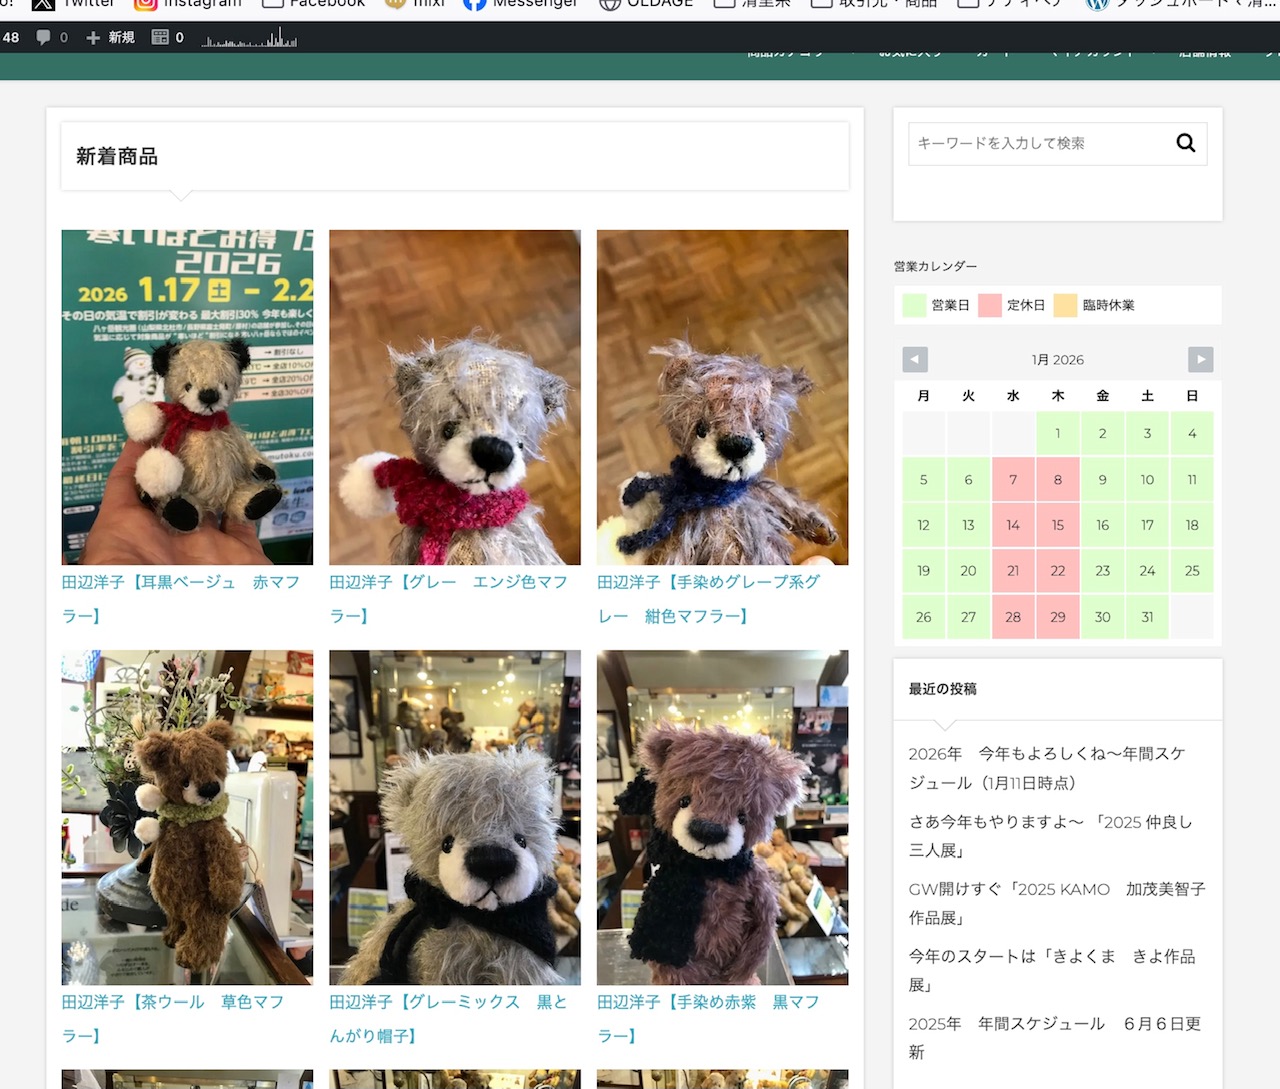Screen dimensions: 1280x1089
Task: Select January 17 in the calendar
Action: click(x=1147, y=525)
